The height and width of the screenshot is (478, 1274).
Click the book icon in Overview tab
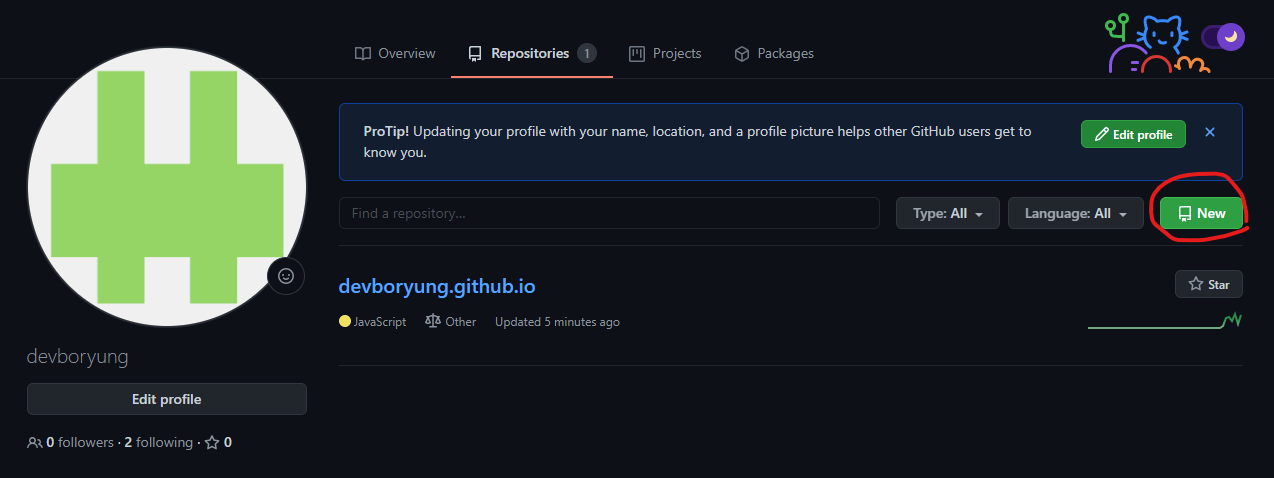[x=363, y=53]
